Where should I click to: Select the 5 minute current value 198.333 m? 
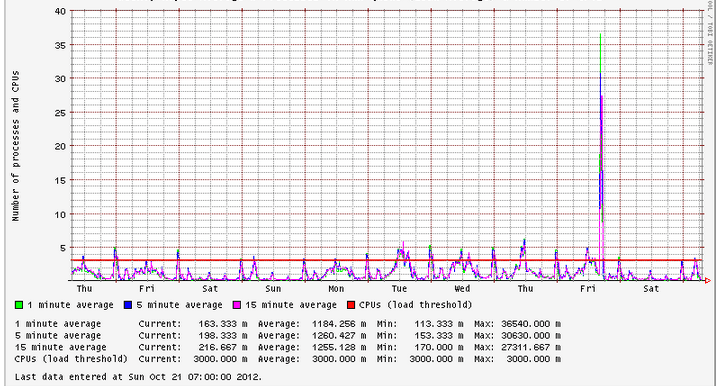point(222,336)
